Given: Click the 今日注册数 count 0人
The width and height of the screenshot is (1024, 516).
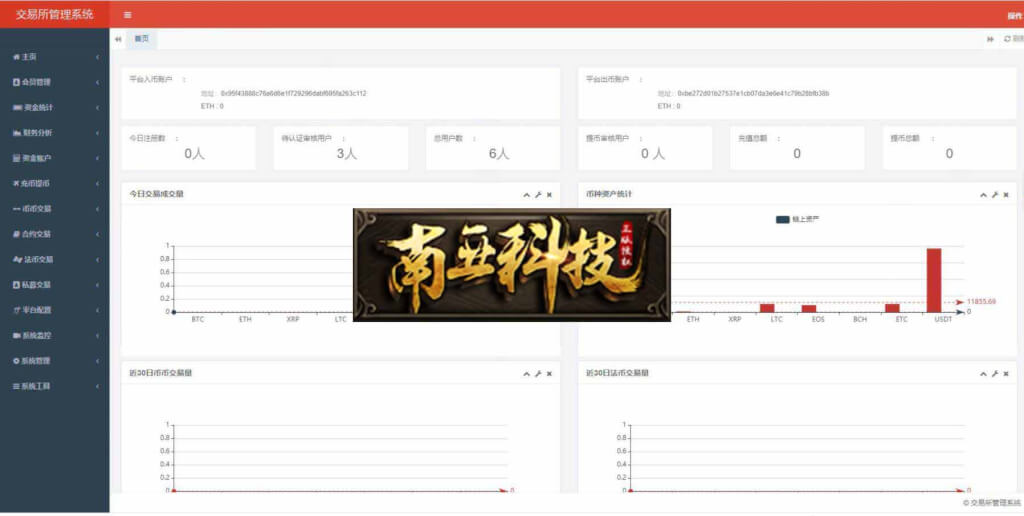Looking at the screenshot, I should click(195, 153).
